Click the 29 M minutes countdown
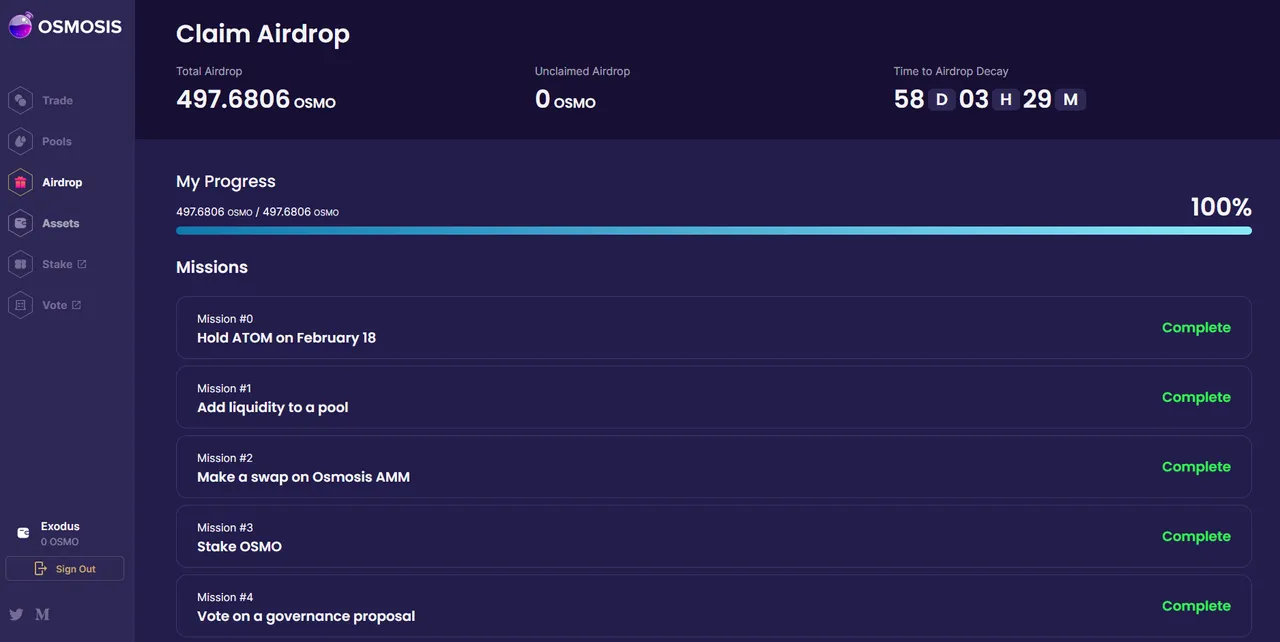 (x=1054, y=99)
